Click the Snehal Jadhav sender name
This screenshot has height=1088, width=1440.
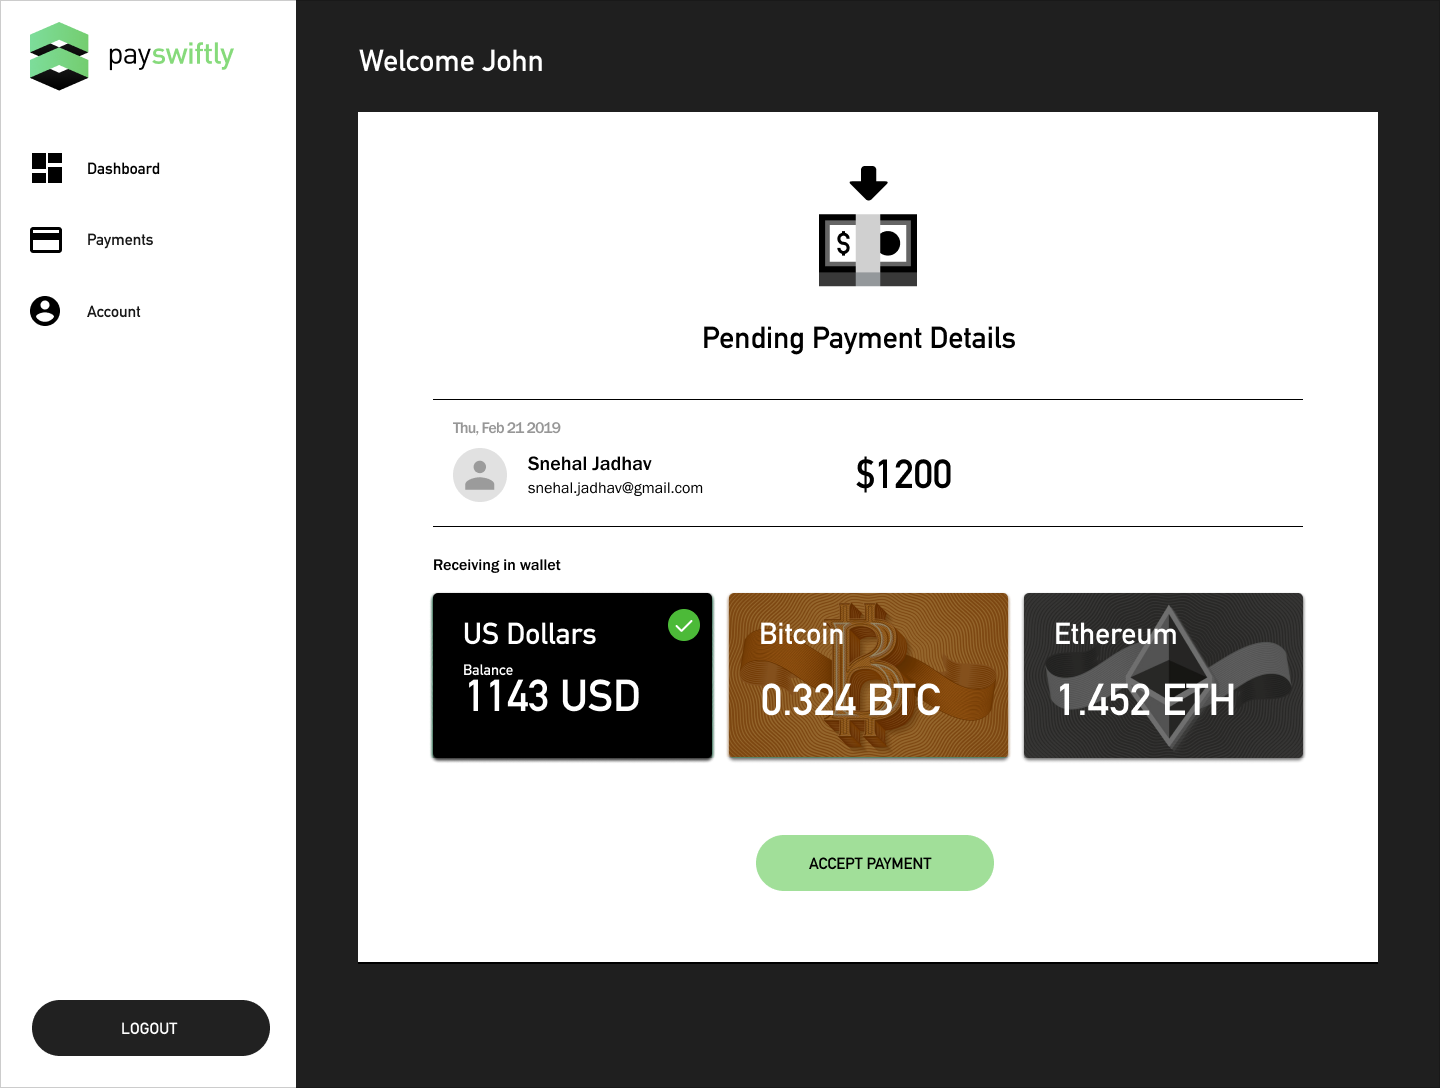pyautogui.click(x=589, y=464)
